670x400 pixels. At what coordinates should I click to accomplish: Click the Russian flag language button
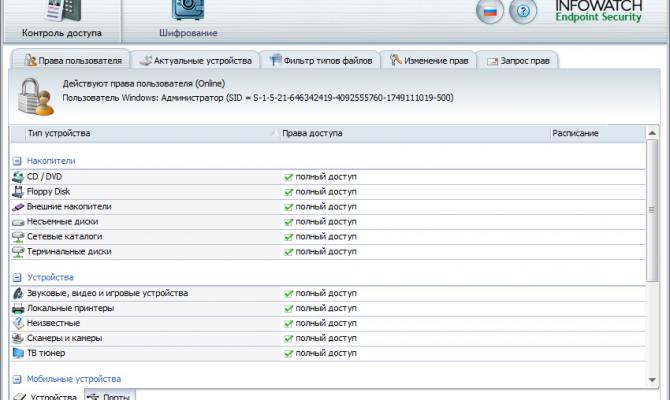[490, 11]
